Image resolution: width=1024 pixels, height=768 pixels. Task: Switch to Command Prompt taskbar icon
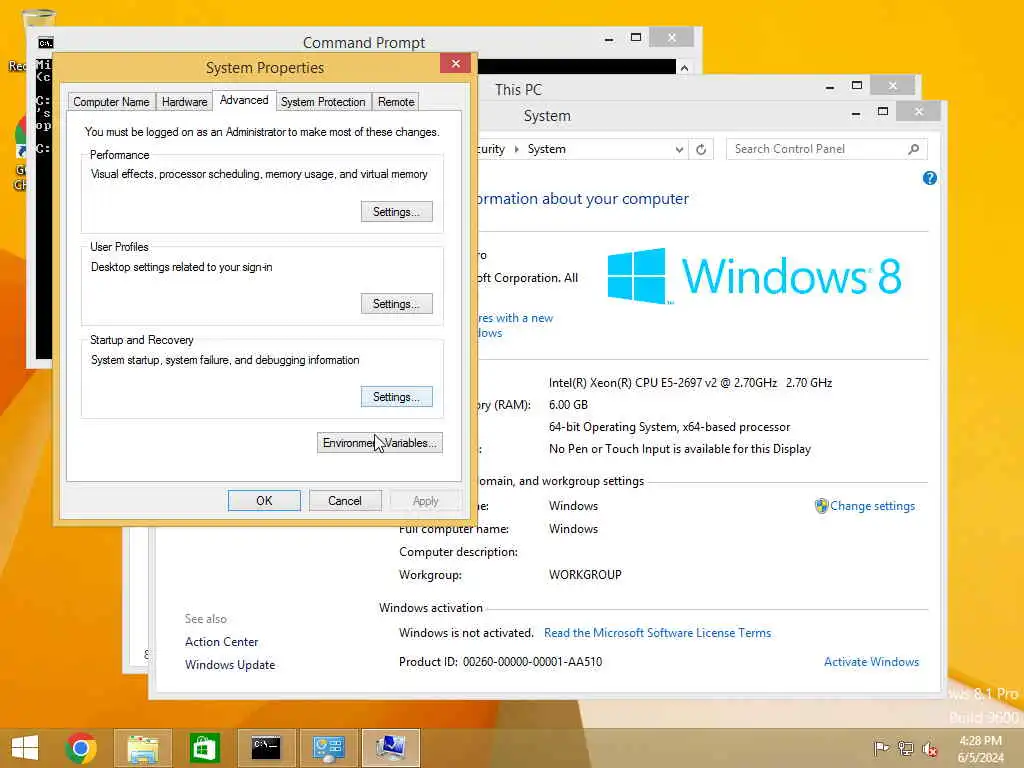coord(266,748)
